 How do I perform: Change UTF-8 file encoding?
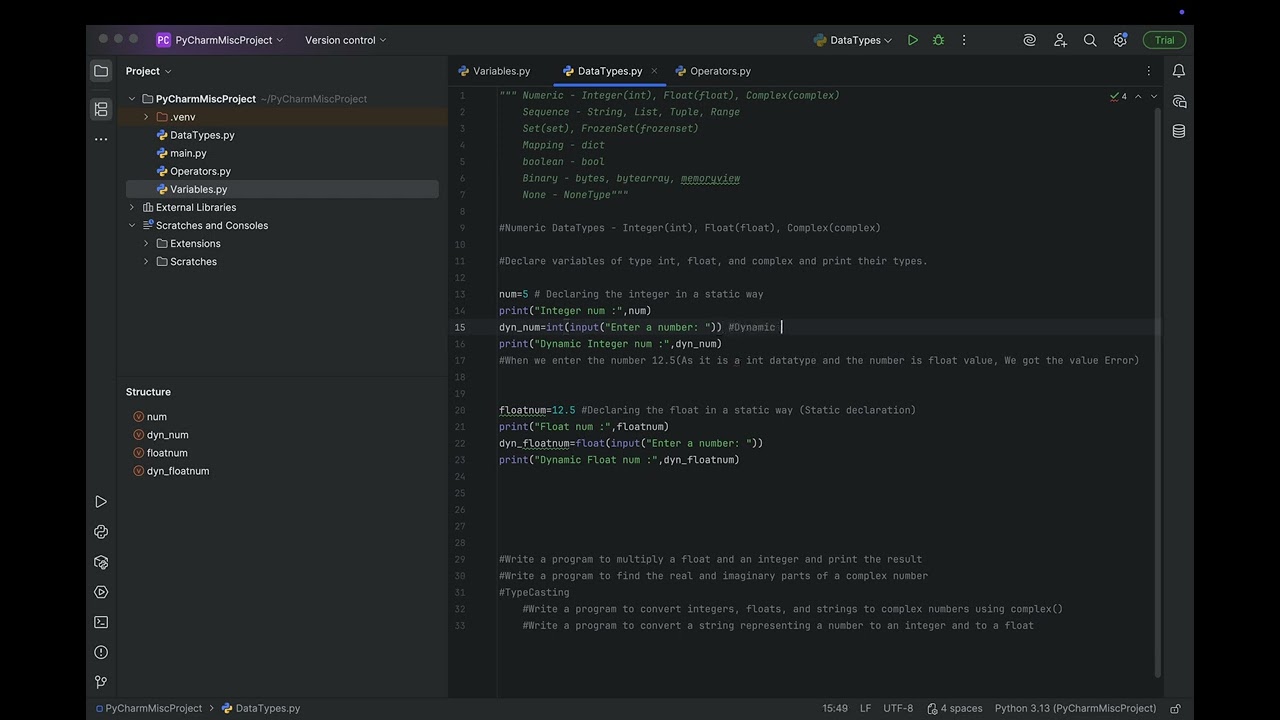(898, 708)
